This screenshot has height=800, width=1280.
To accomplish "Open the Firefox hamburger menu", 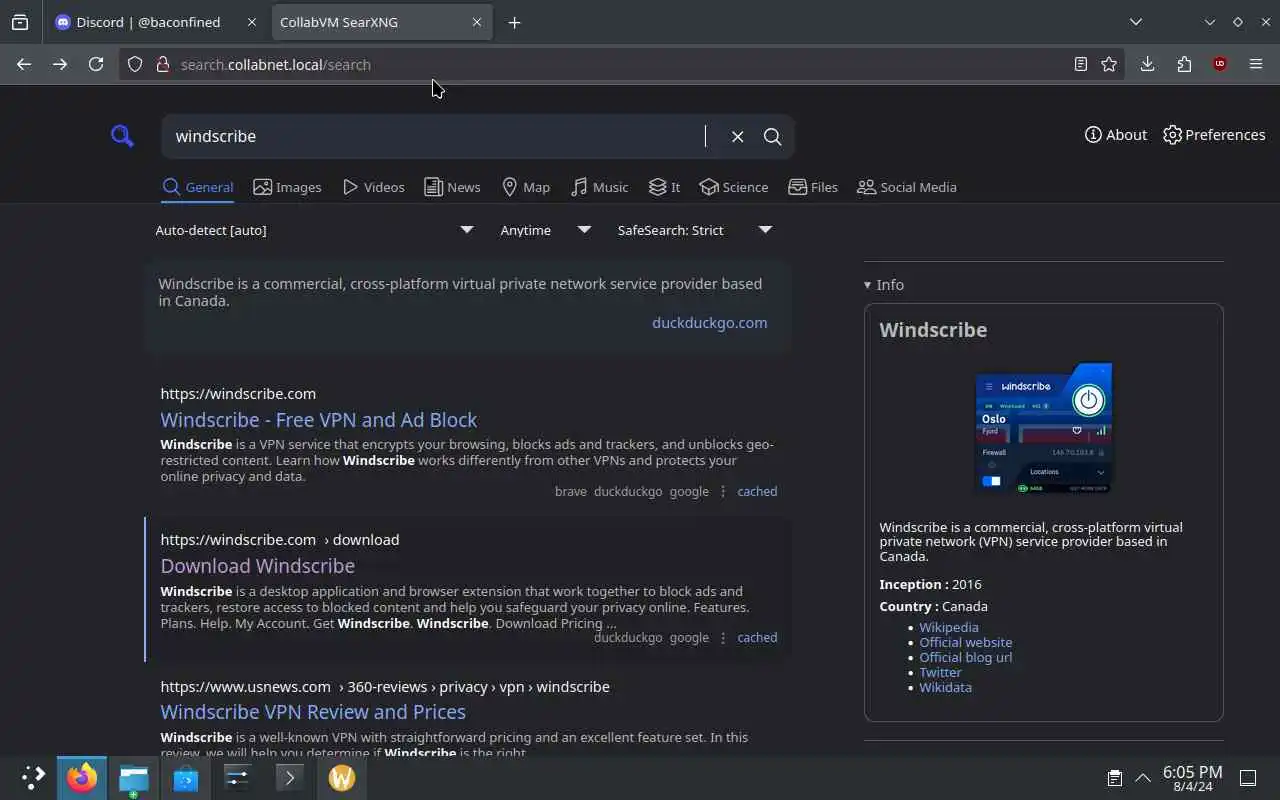I will pos(1256,64).
